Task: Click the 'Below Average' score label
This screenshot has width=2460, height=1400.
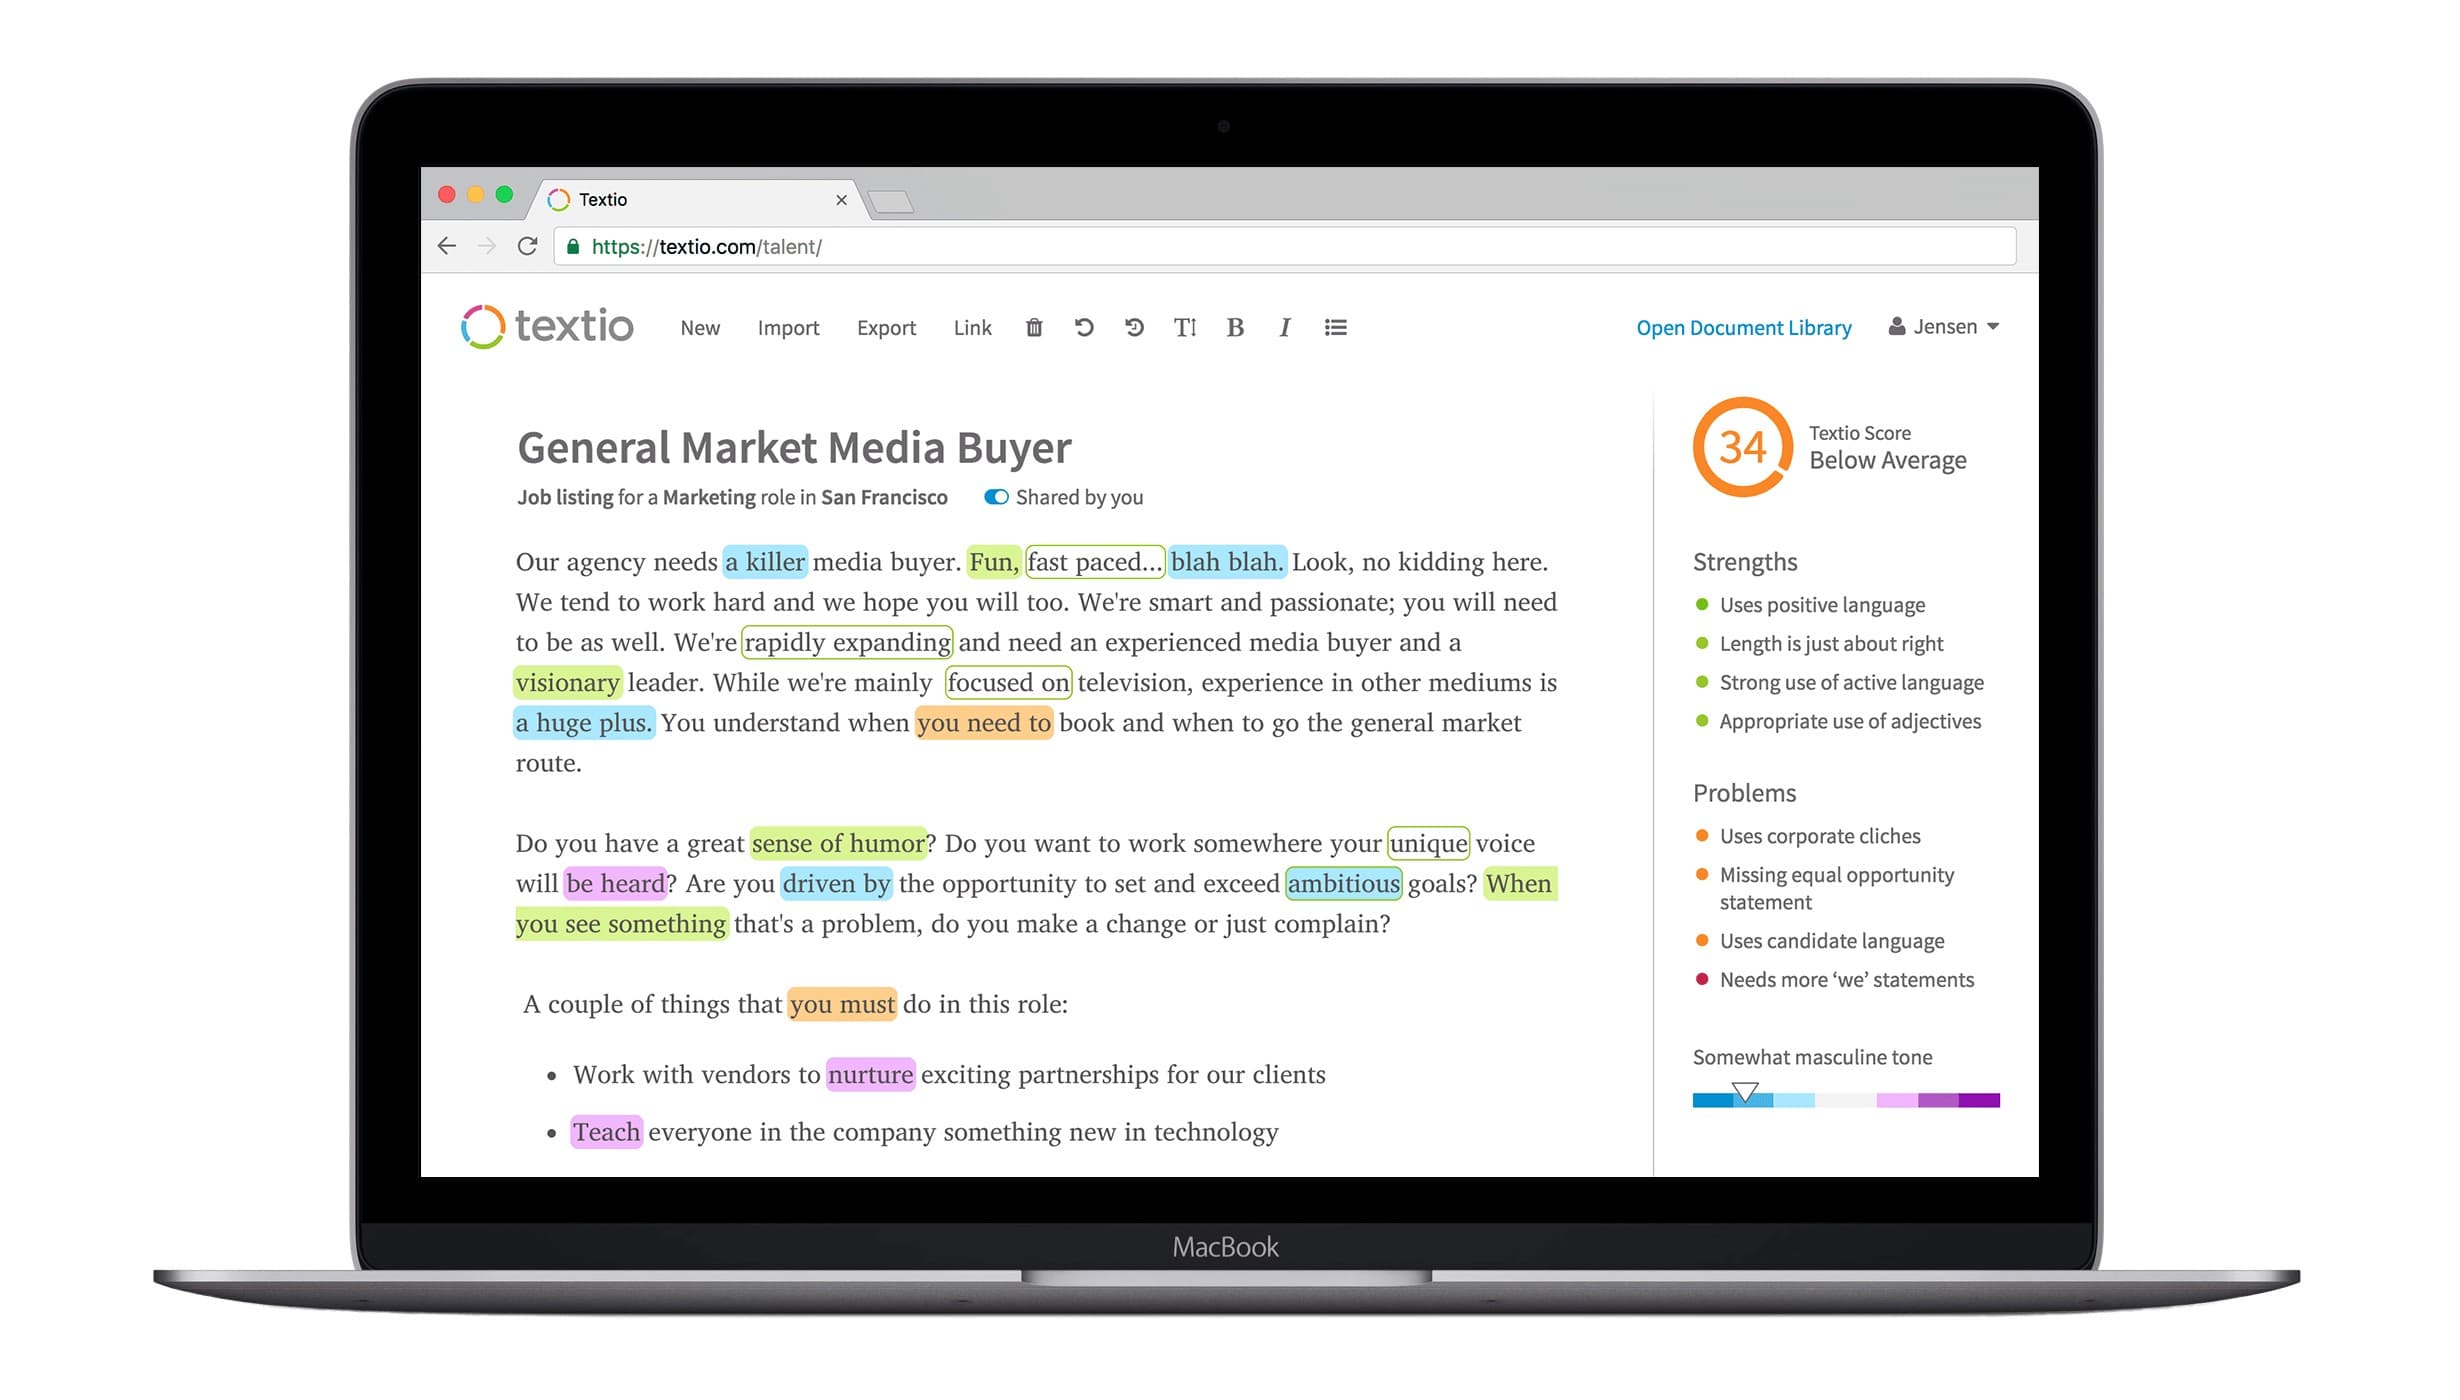Action: (x=1887, y=460)
